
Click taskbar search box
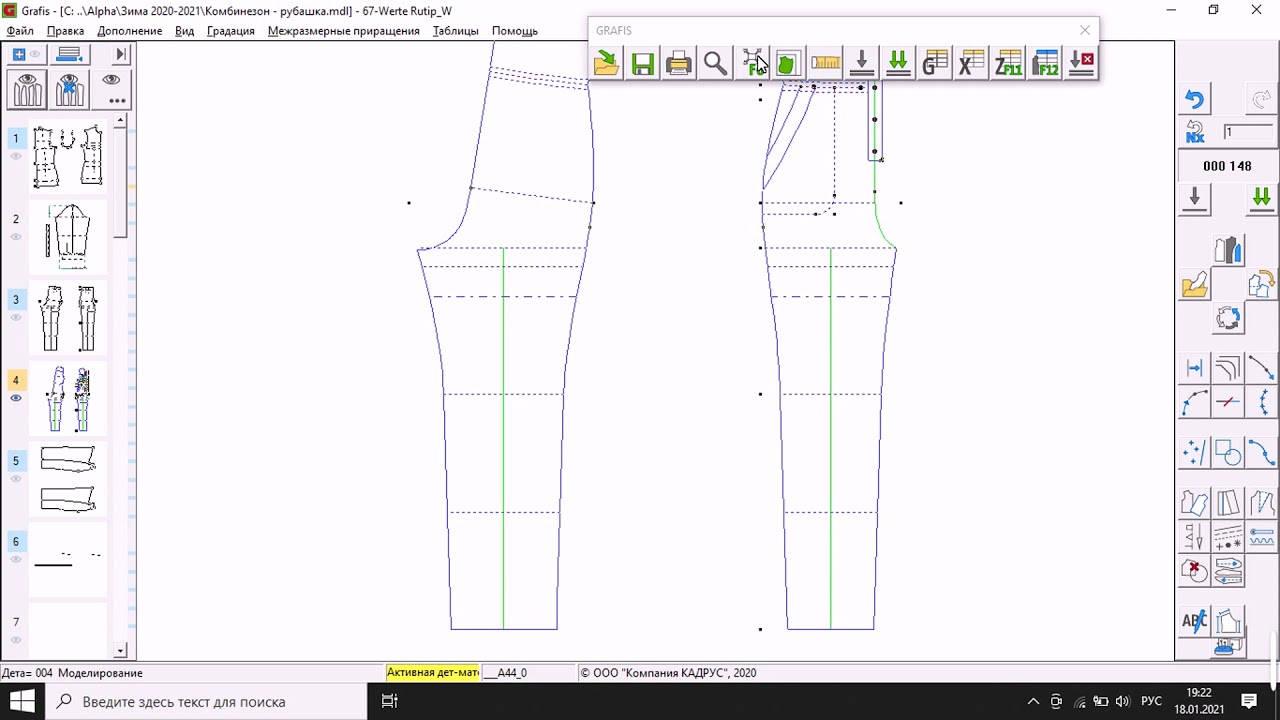coord(208,701)
